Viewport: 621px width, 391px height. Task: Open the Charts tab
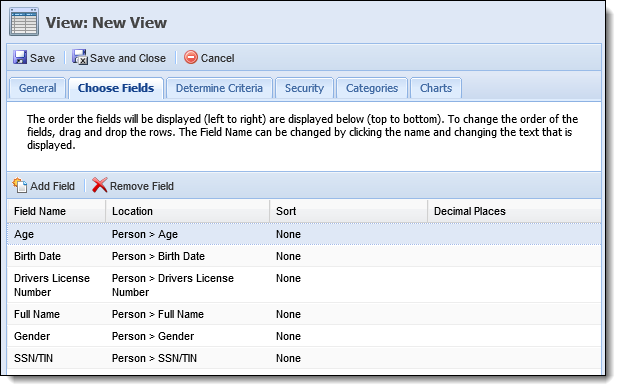pyautogui.click(x=436, y=88)
